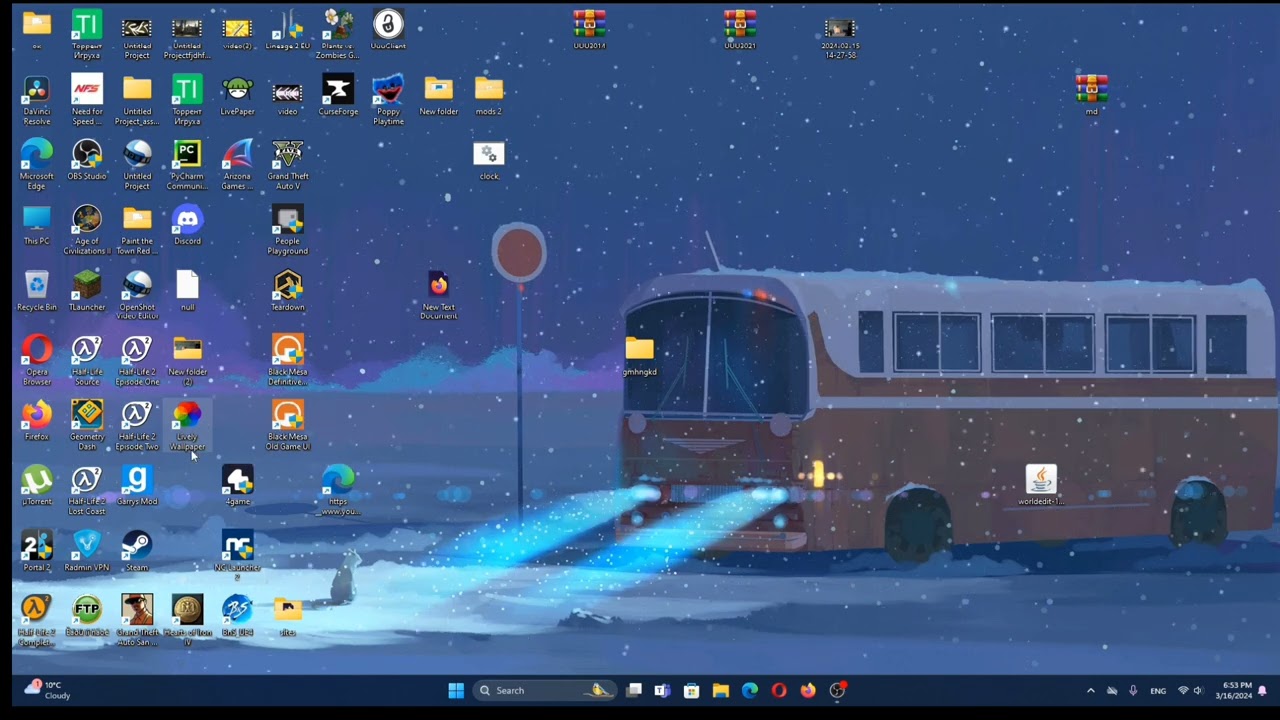The height and width of the screenshot is (720, 1280).
Task: Select the gmhngkd folder
Action: point(640,356)
